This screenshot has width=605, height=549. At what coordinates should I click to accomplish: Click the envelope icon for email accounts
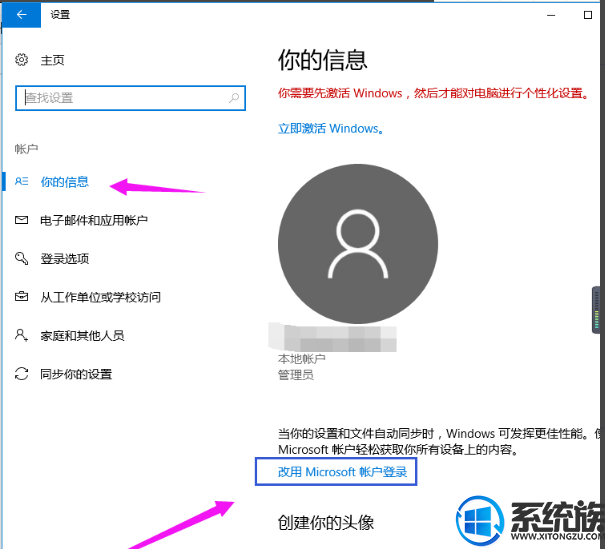[22, 220]
